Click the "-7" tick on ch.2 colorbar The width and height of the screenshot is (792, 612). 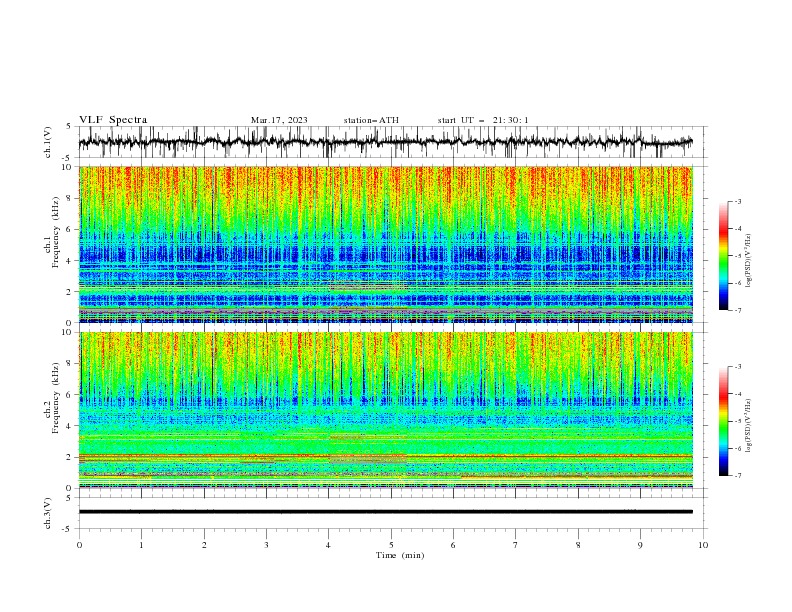pos(737,475)
